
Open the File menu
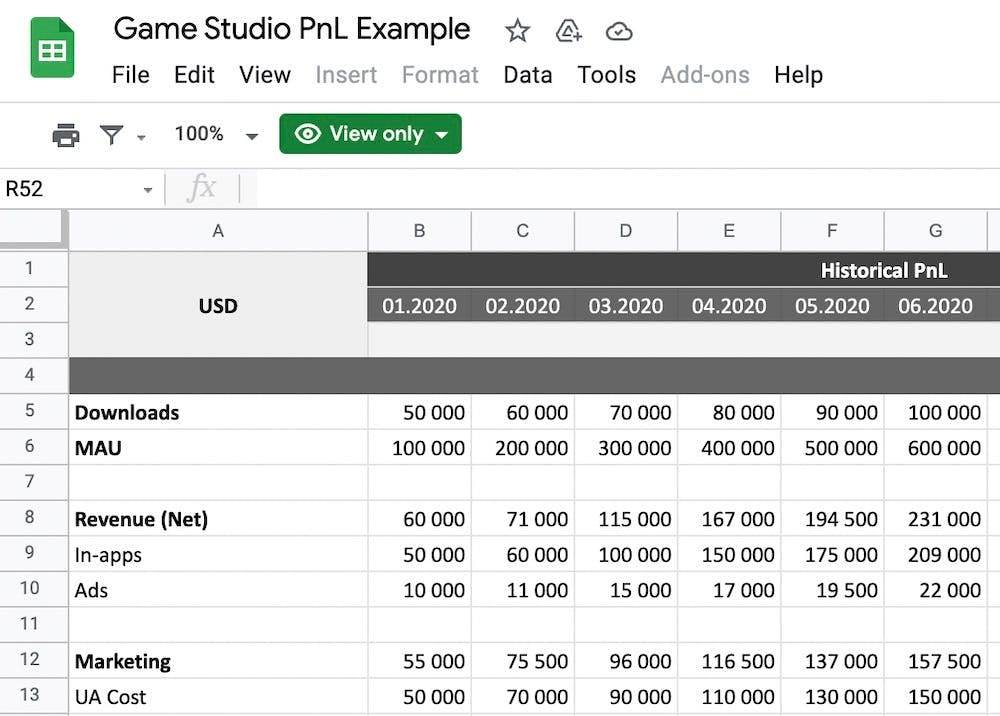[x=131, y=75]
